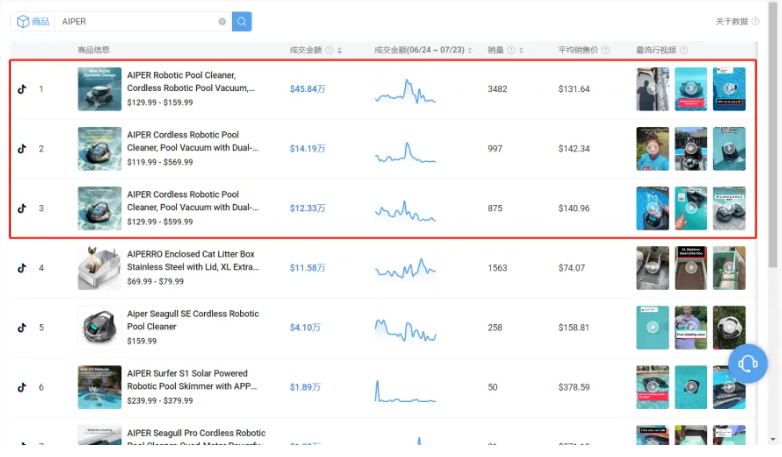Clear the AIPER search text
The height and width of the screenshot is (457, 782).
coord(222,21)
